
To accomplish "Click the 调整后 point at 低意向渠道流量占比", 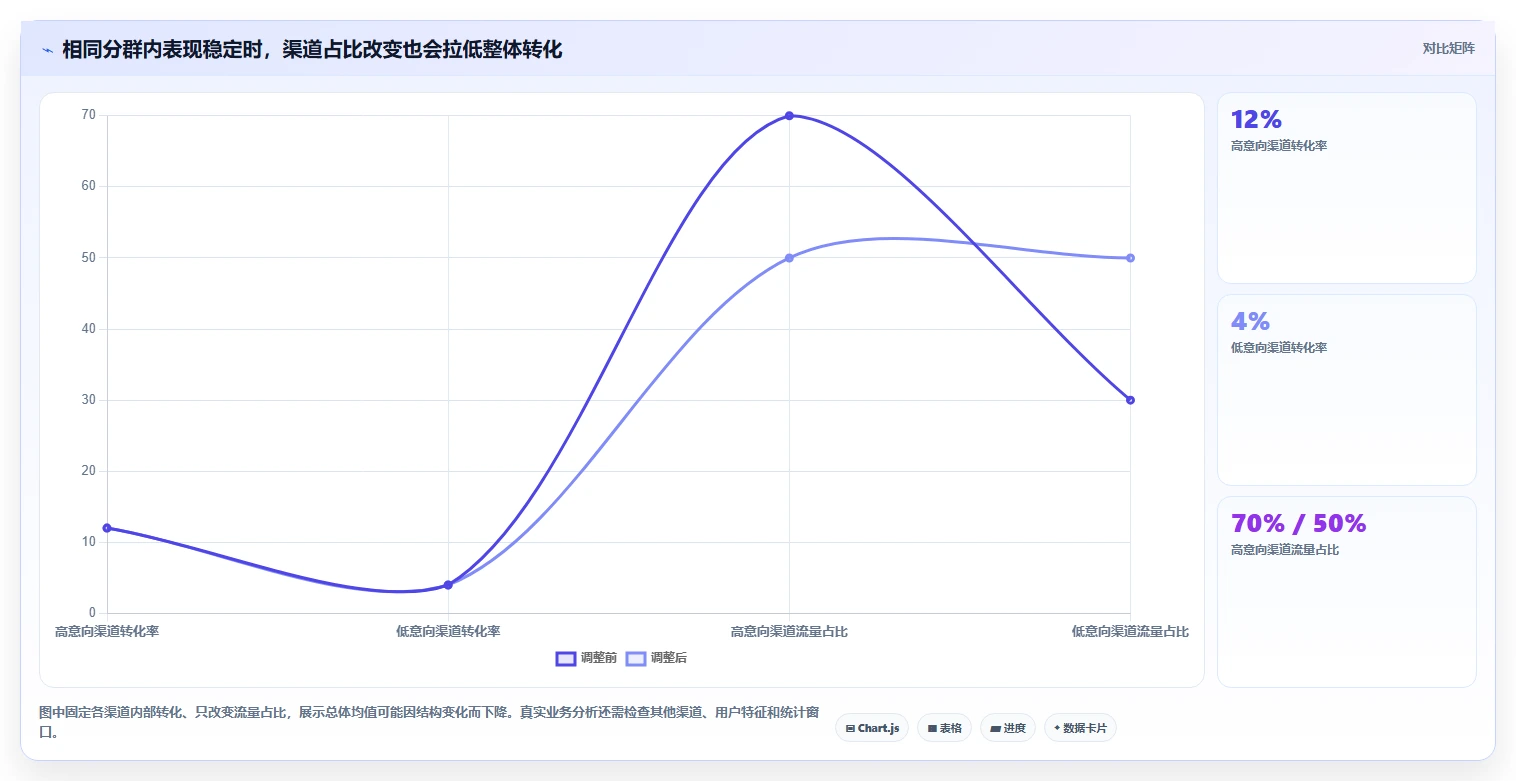I will [x=1130, y=258].
